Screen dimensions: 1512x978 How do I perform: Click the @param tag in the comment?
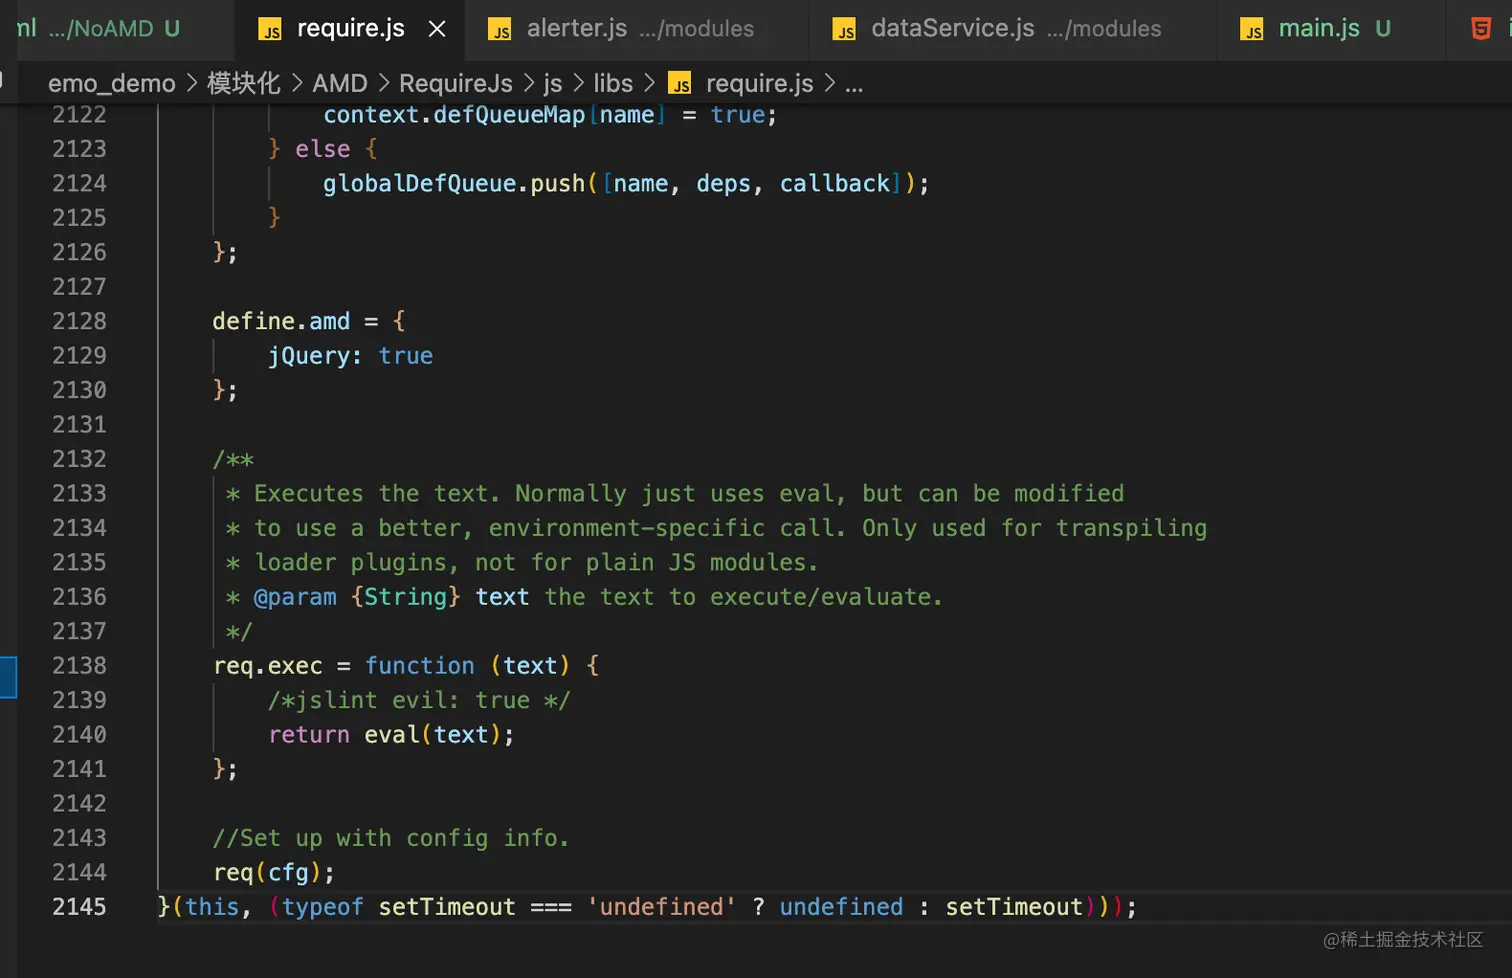click(x=295, y=597)
